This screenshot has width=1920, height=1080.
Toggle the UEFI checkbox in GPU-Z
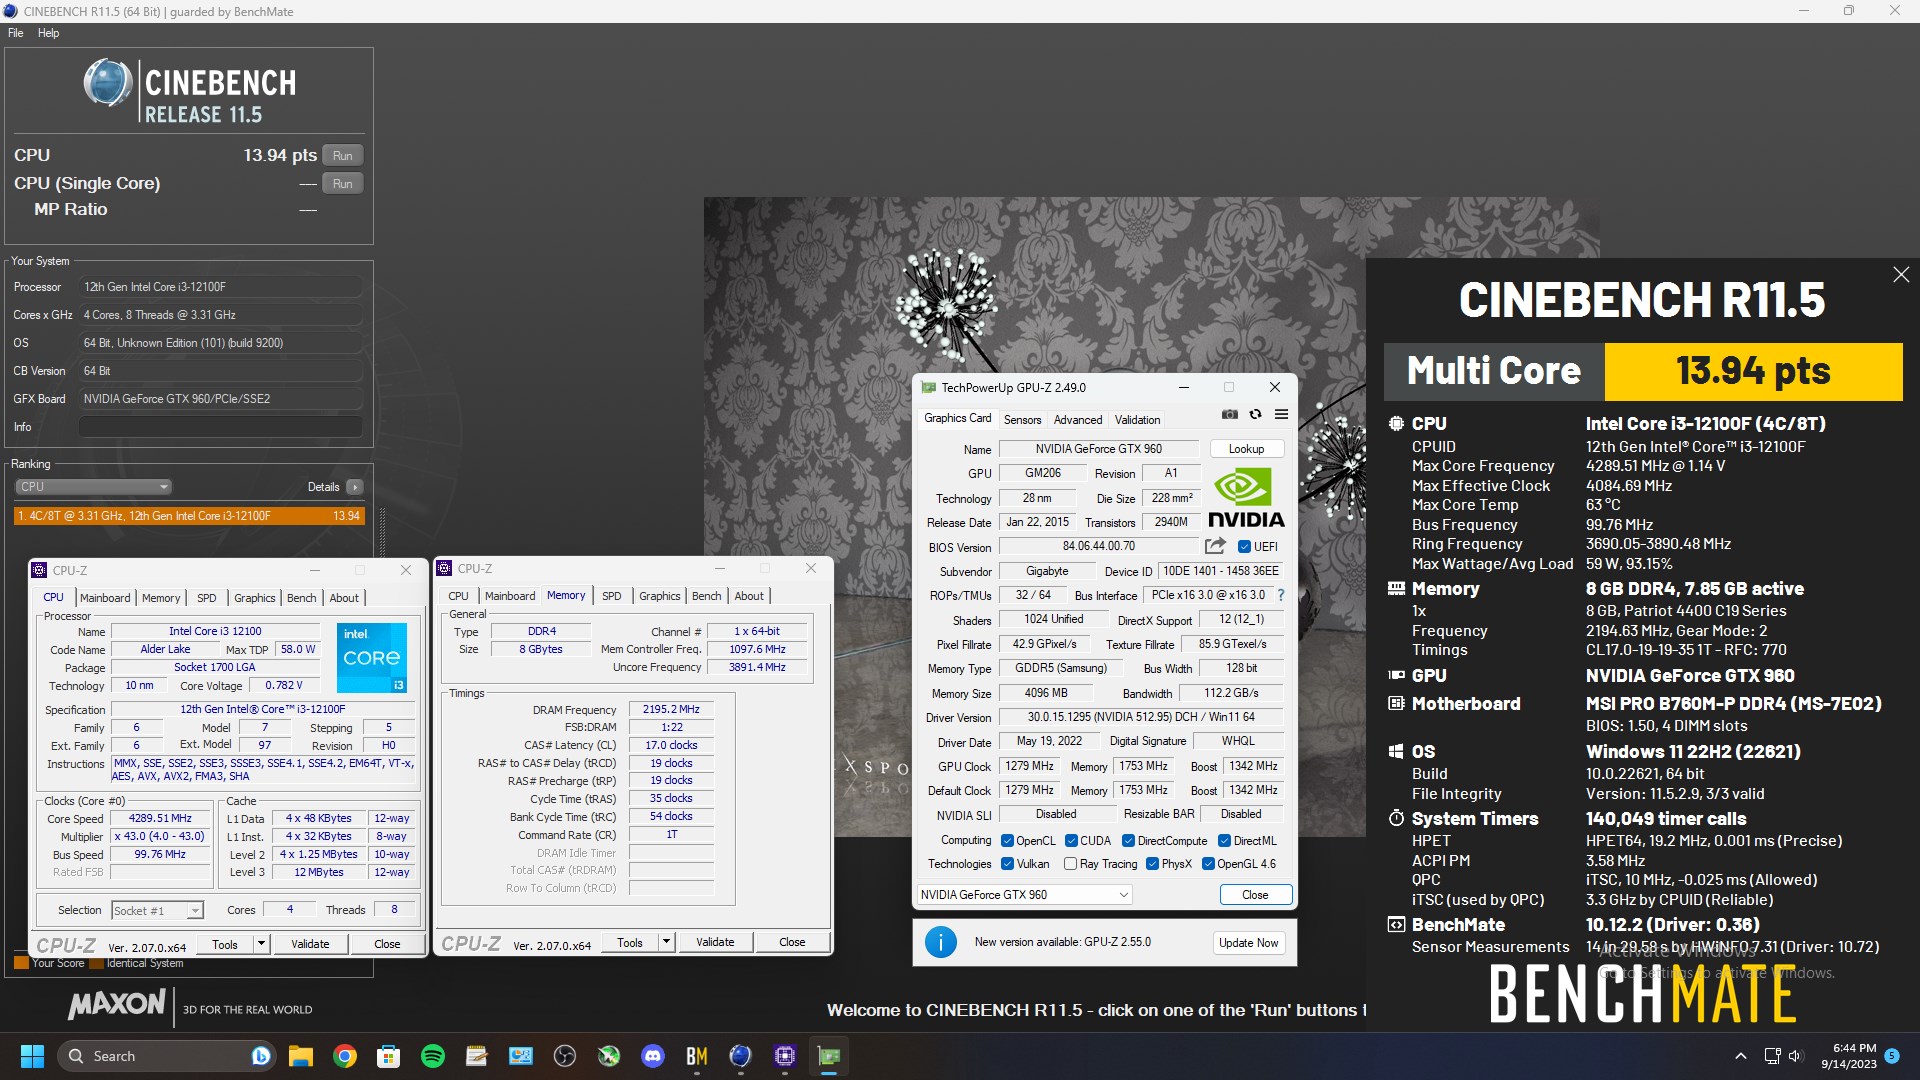[x=1244, y=547]
